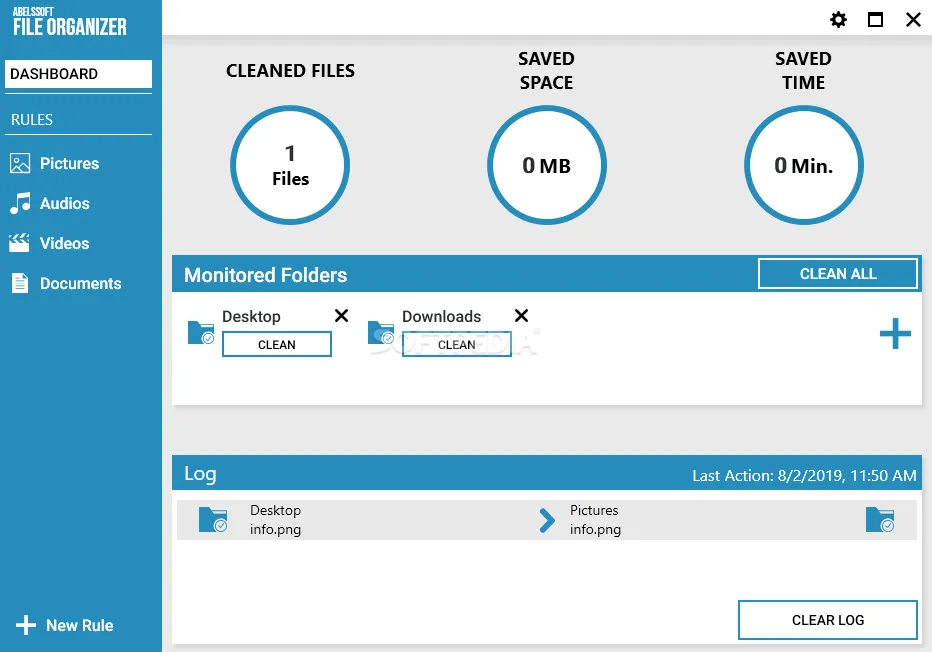Open the Videos rule
932x652 pixels.
tap(64, 243)
